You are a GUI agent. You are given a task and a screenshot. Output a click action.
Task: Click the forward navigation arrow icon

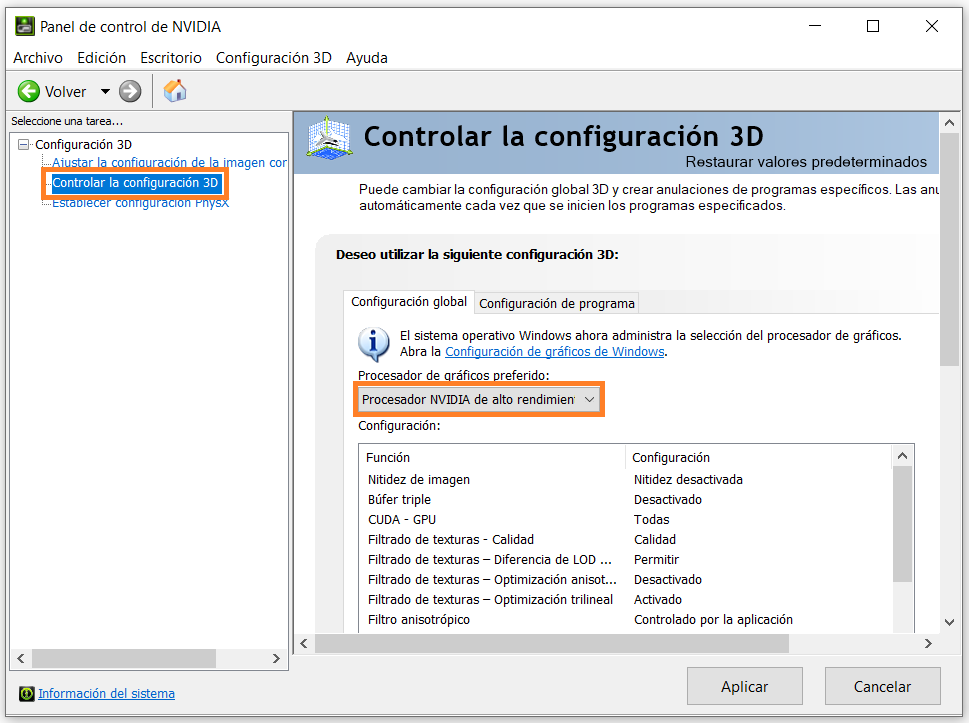tap(130, 92)
